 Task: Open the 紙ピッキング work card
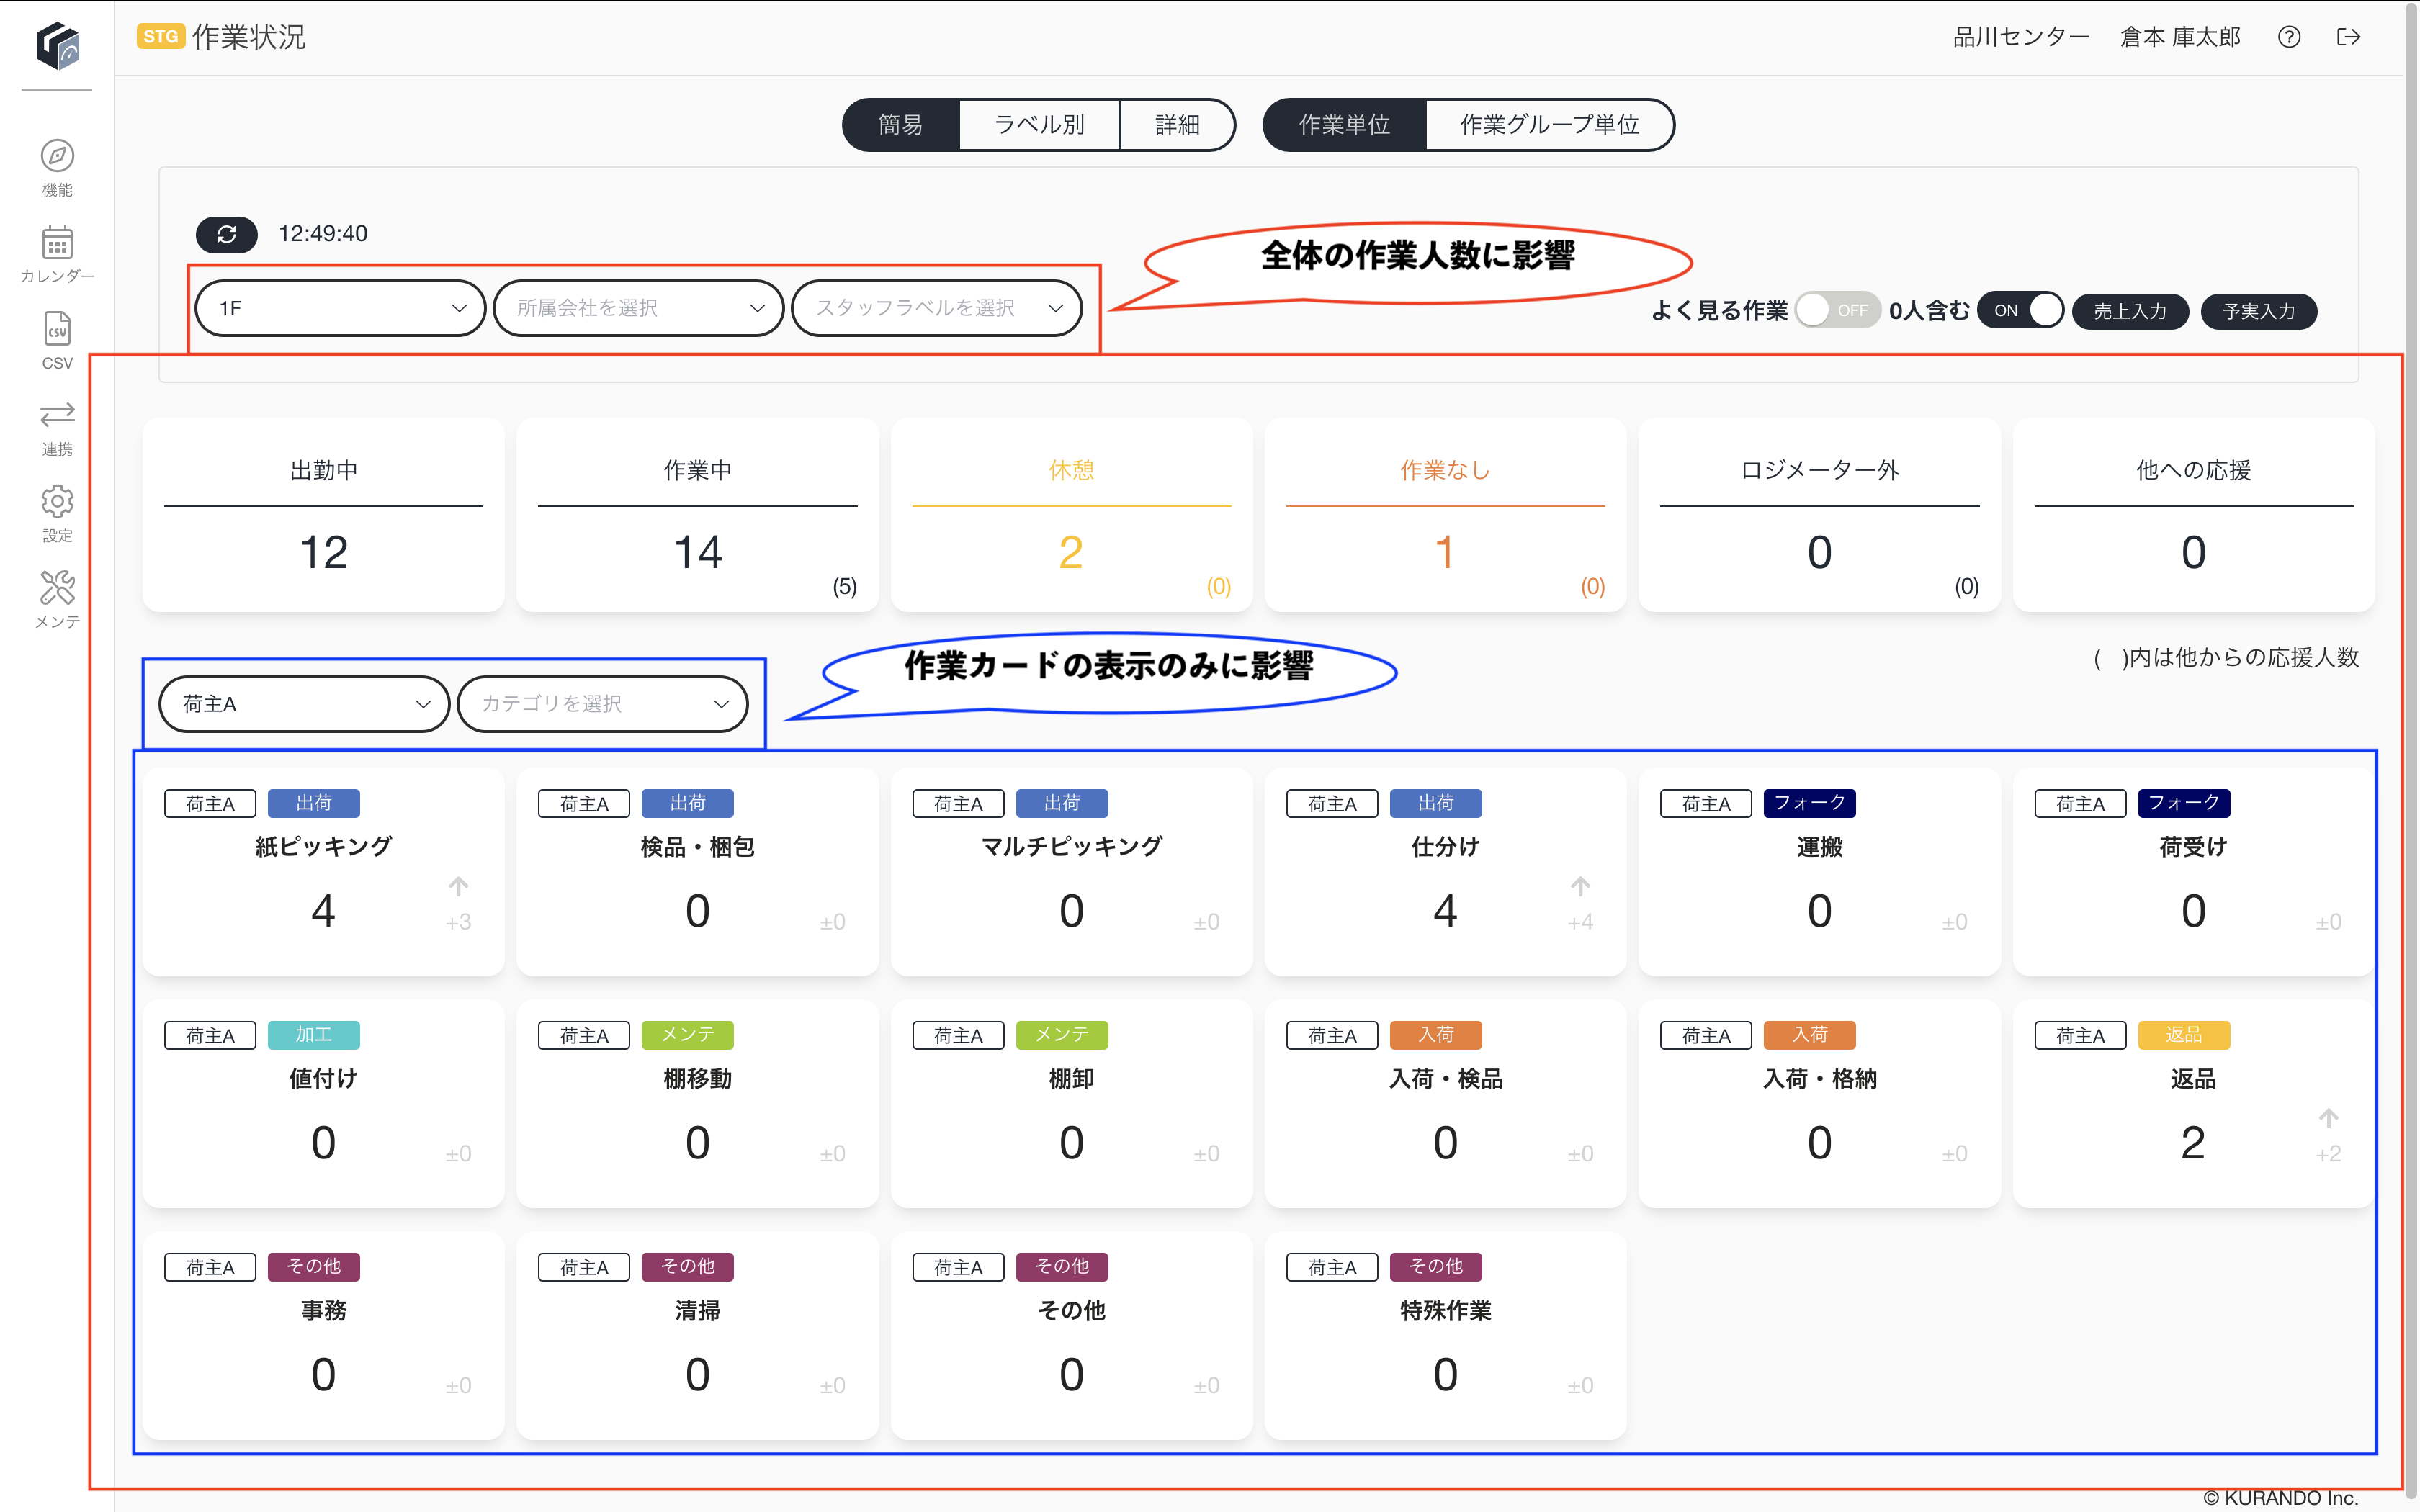(323, 872)
